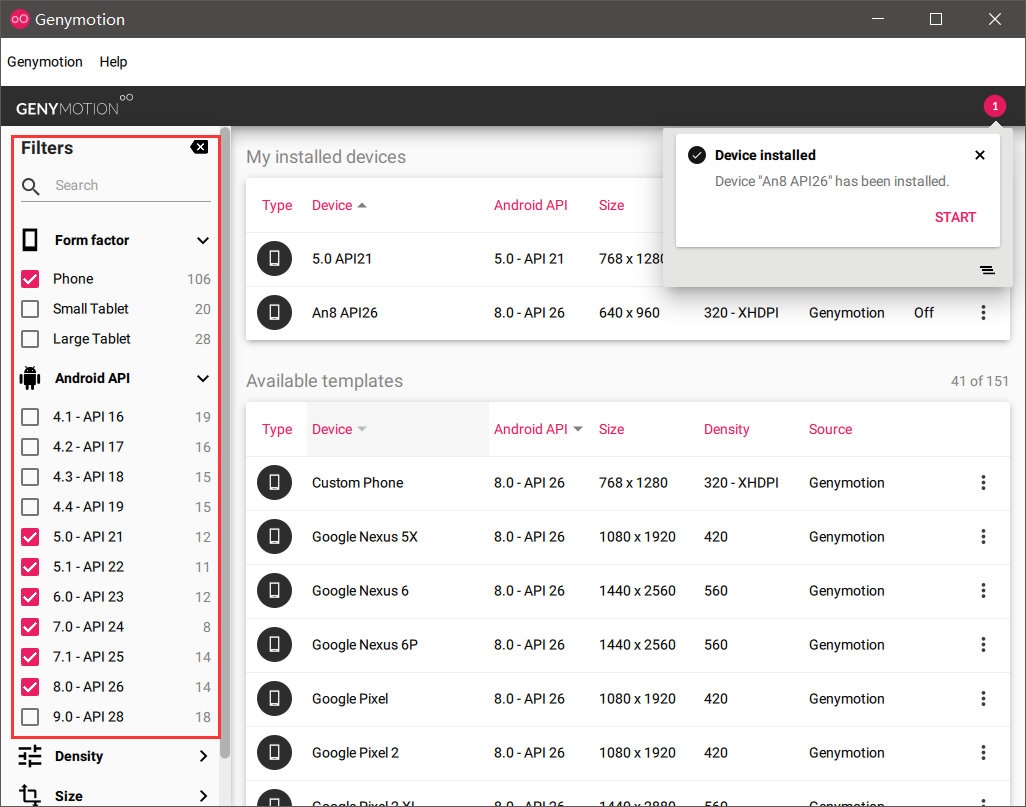Click the phone icon of Custom Phone row
1026x807 pixels.
pyautogui.click(x=274, y=482)
